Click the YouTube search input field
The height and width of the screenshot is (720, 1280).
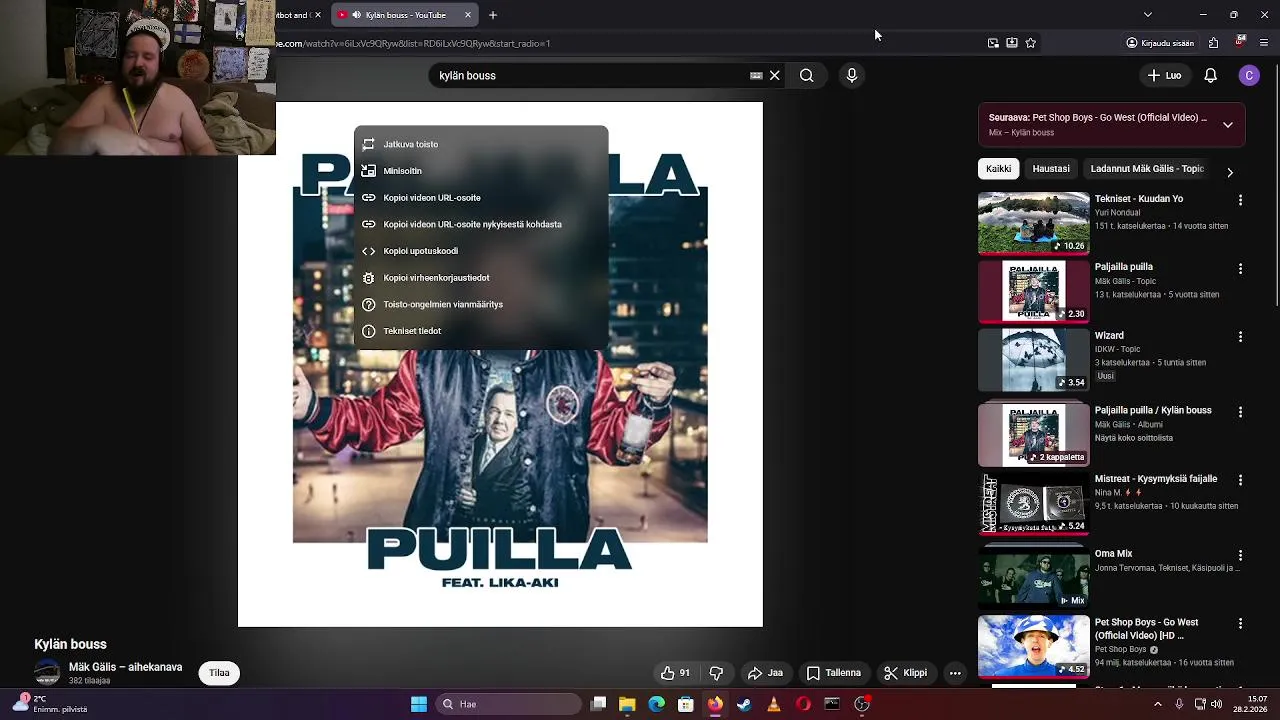pyautogui.click(x=590, y=75)
